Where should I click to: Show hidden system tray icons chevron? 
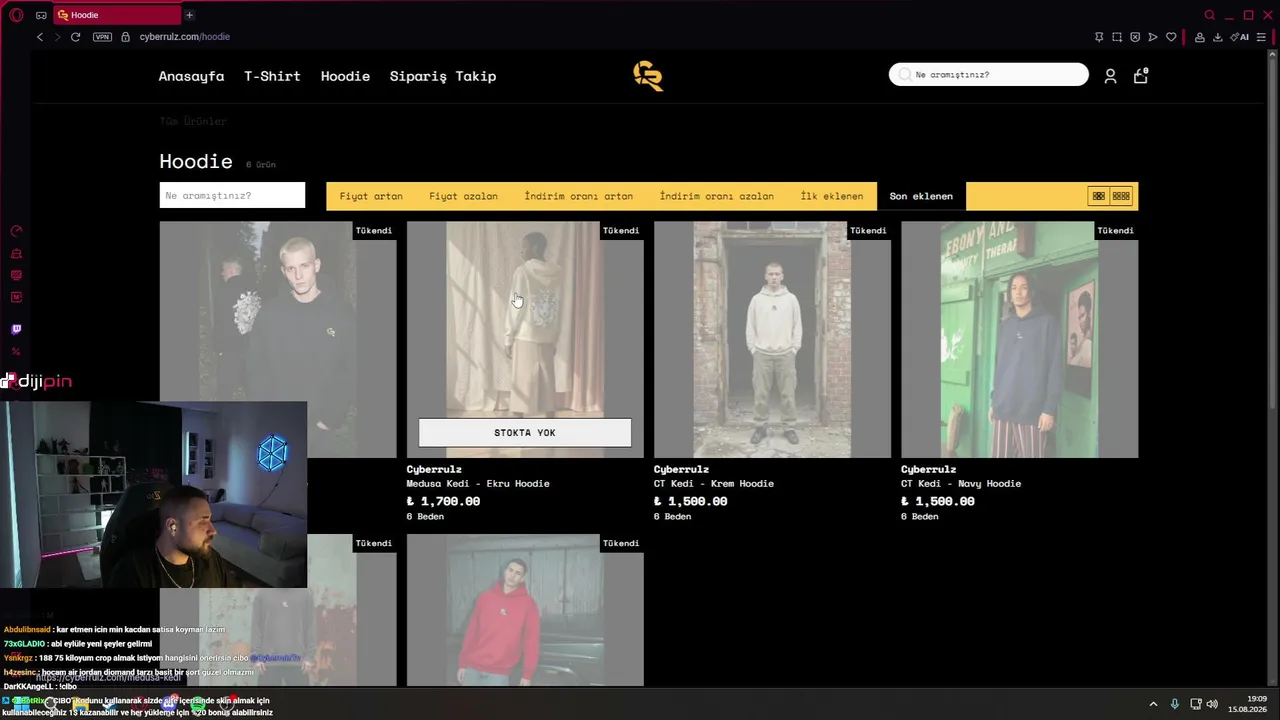click(x=1153, y=704)
